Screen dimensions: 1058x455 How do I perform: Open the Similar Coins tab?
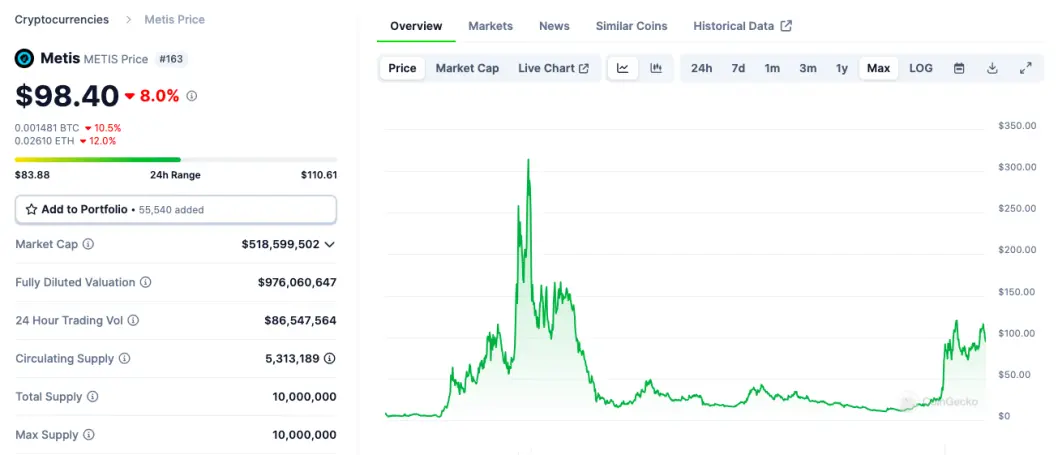tap(632, 26)
